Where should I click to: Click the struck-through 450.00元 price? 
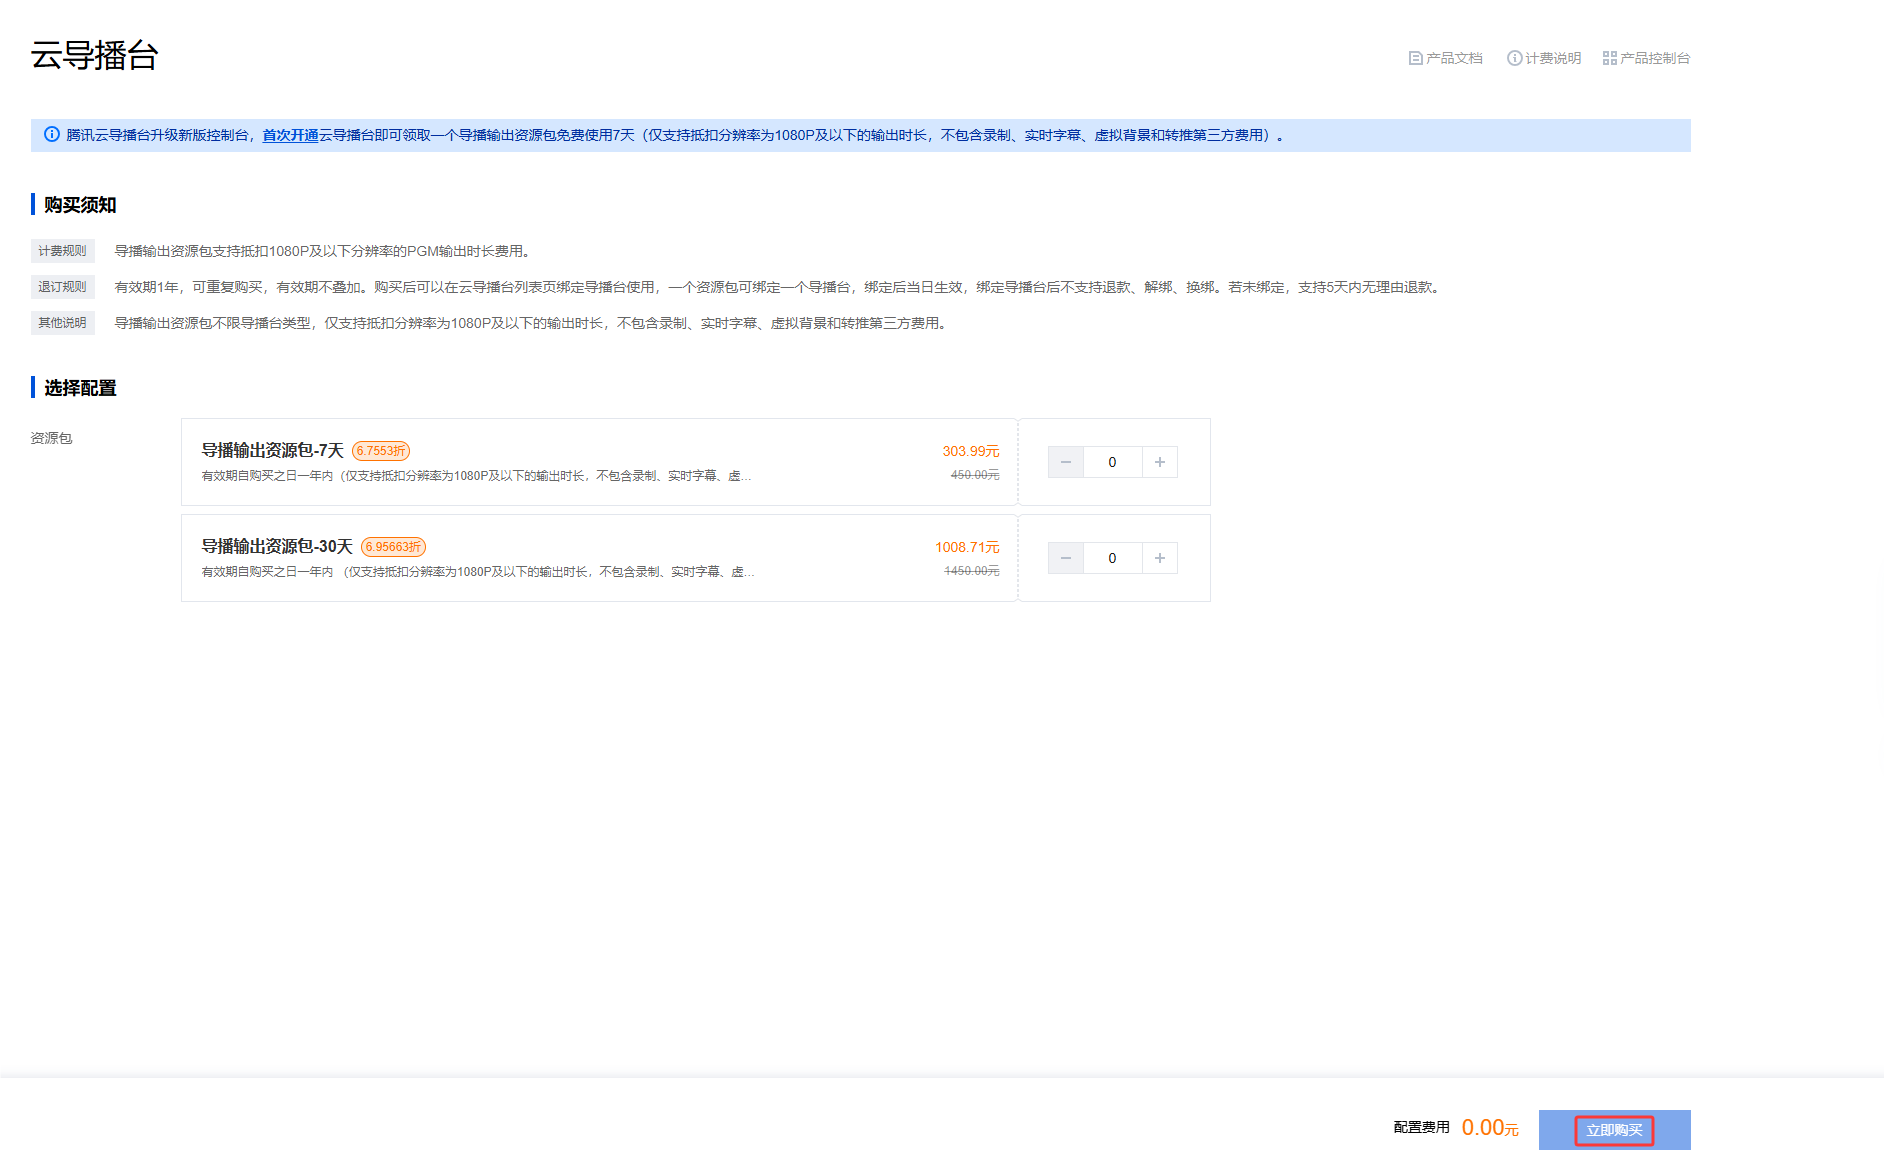pos(975,475)
